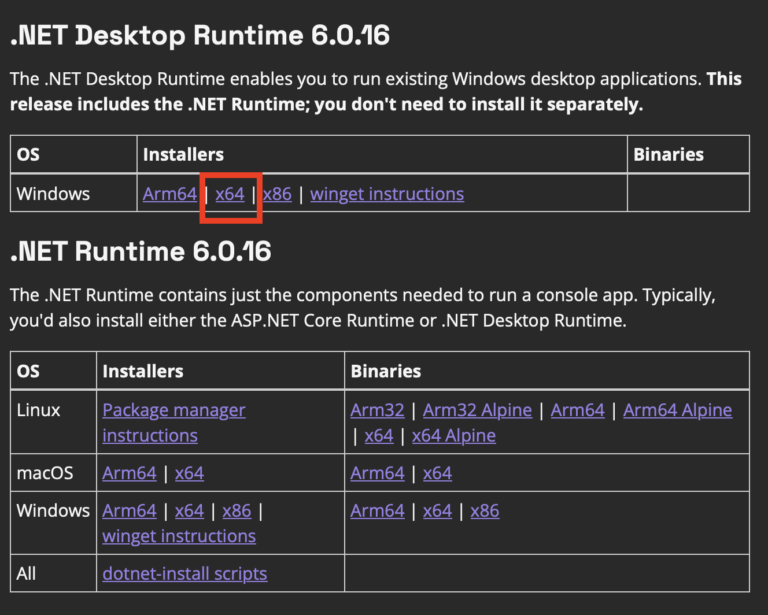Download macOS Arm64 binary for .NET Runtime
Image resolution: width=768 pixels, height=615 pixels.
(x=378, y=473)
